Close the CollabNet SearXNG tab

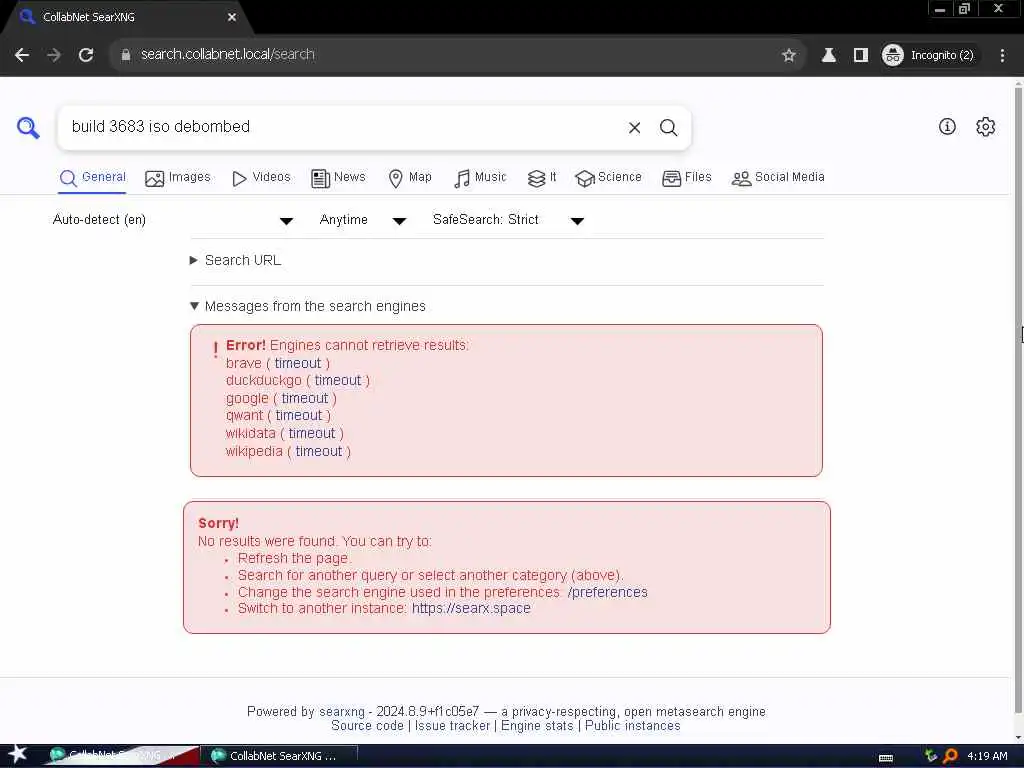coord(232,18)
